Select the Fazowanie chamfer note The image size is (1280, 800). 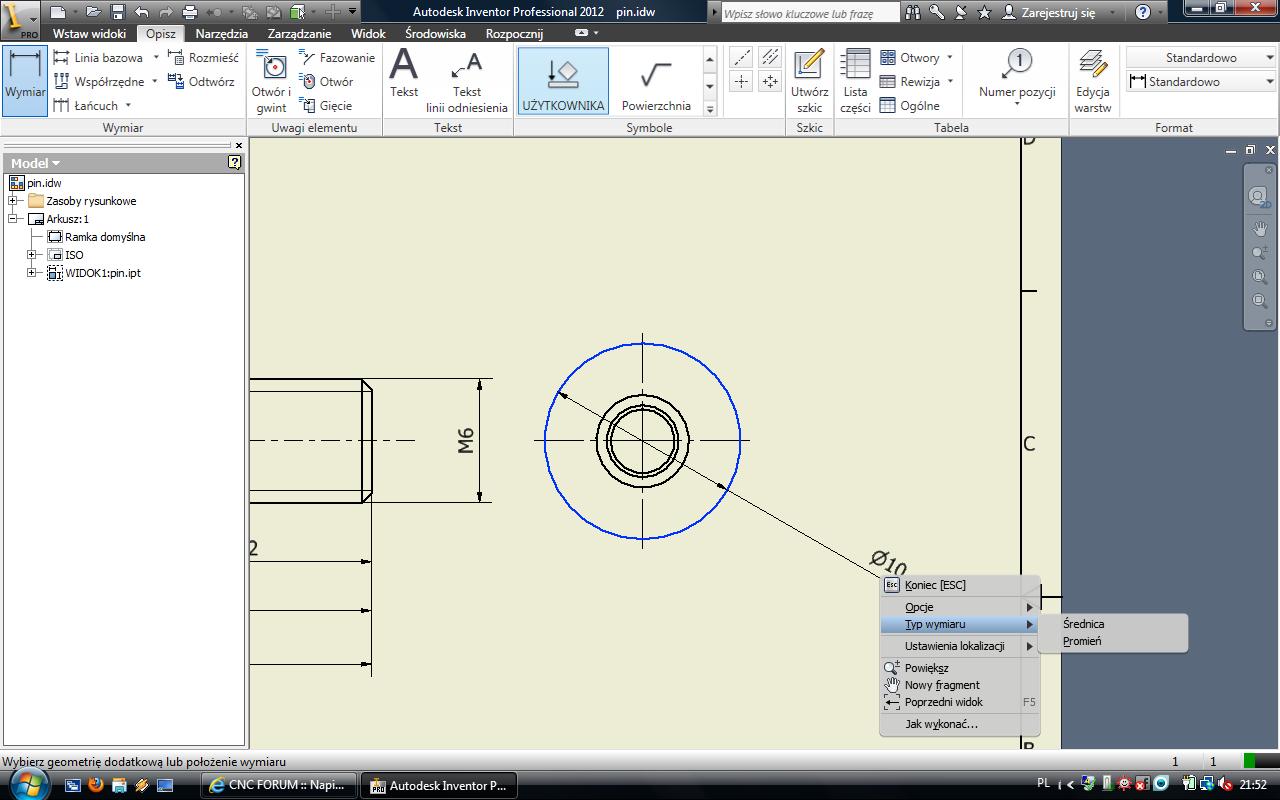click(x=337, y=58)
